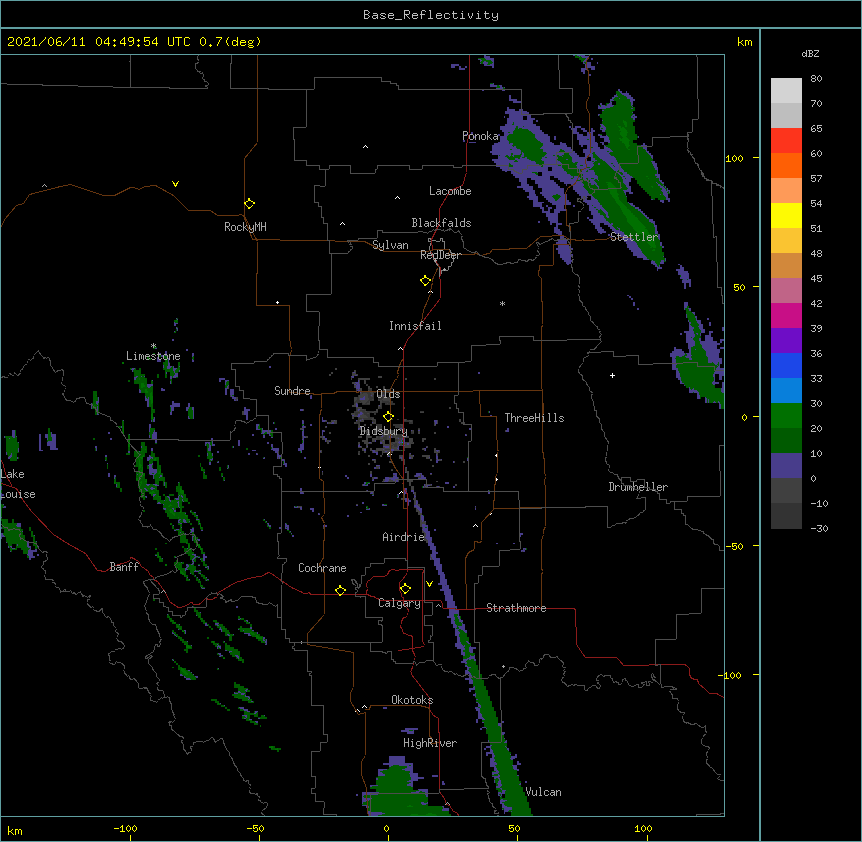This screenshot has width=862, height=842.
Task: Select the HighRiver label
Action: 430,743
